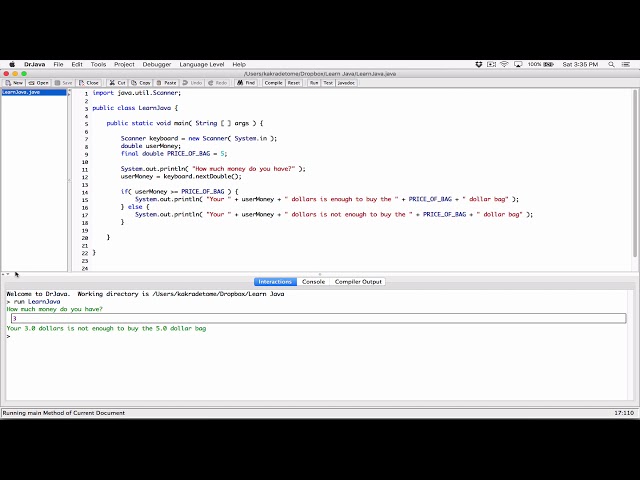
Task: Click the 'public static void main' line
Action: click(185, 123)
